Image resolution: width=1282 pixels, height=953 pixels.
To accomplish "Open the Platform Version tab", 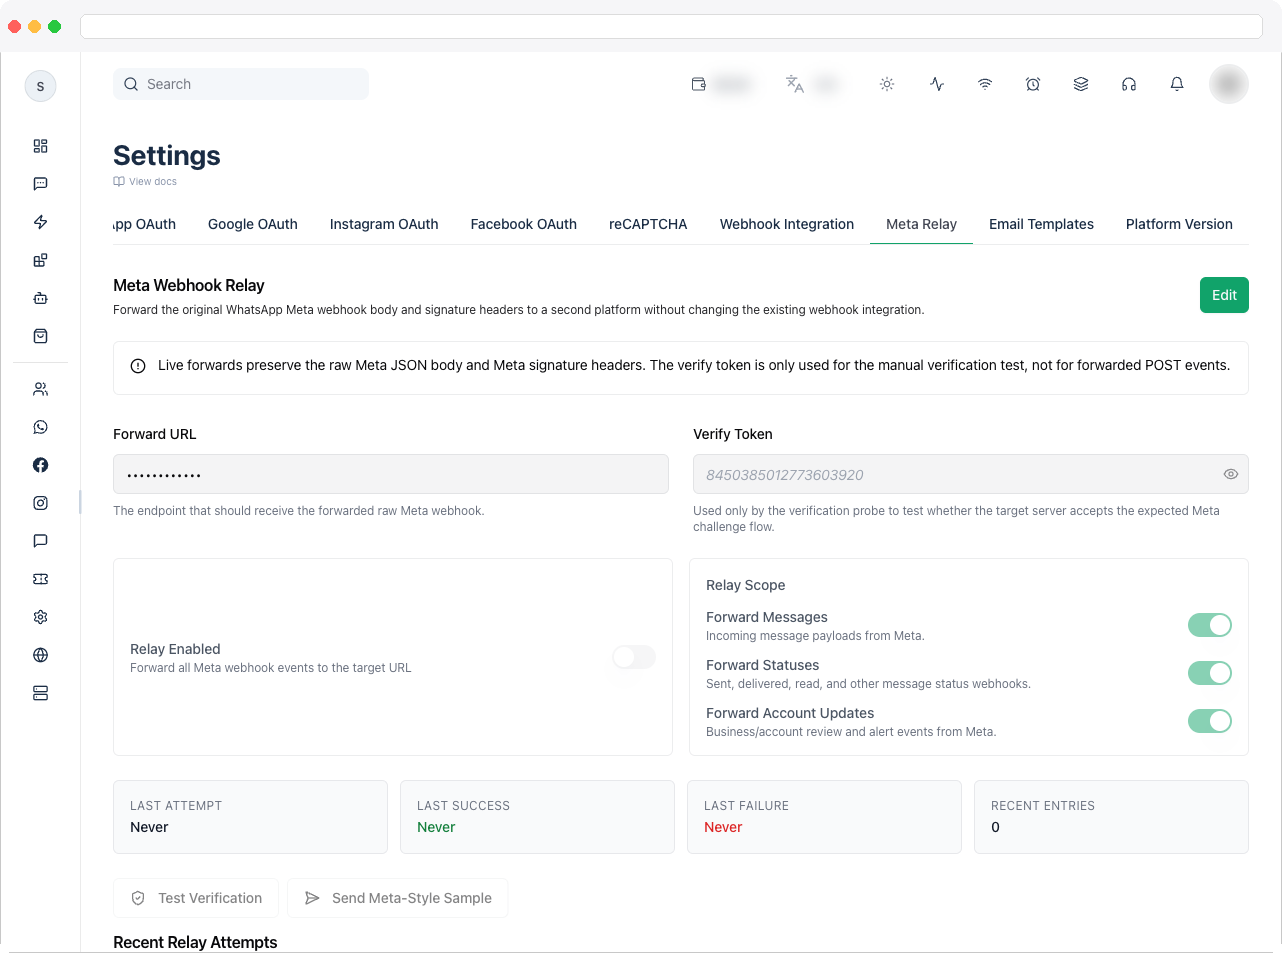I will pyautogui.click(x=1179, y=224).
